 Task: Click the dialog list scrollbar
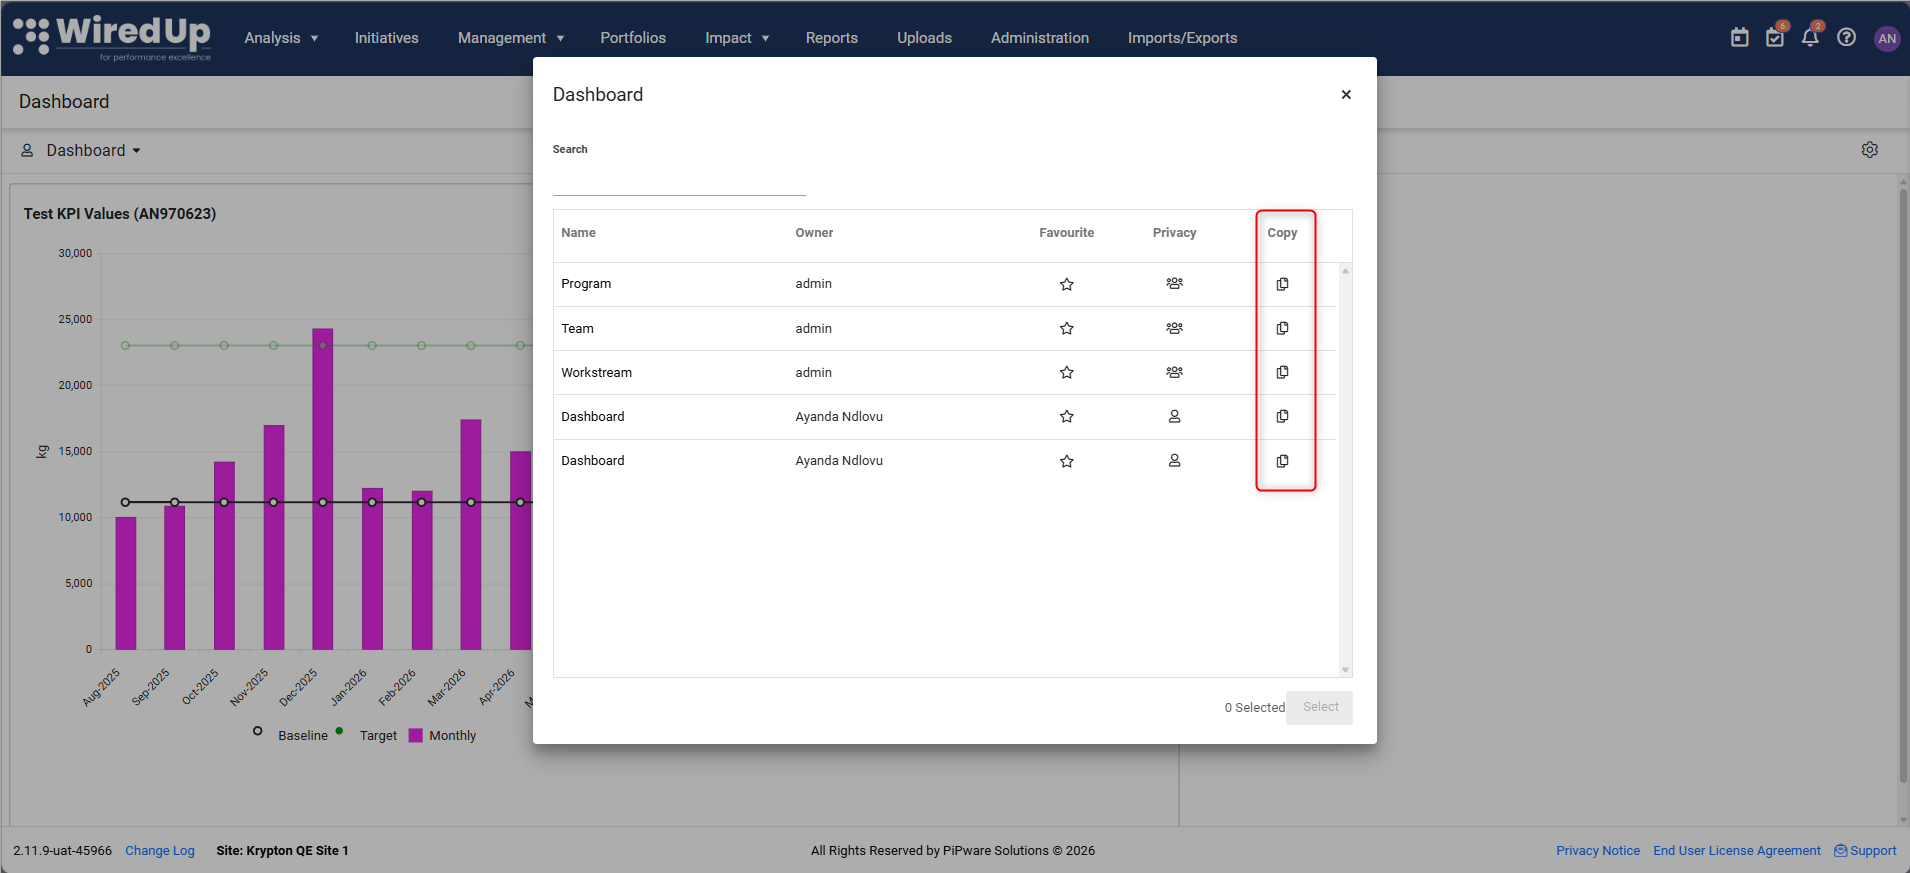click(1345, 470)
